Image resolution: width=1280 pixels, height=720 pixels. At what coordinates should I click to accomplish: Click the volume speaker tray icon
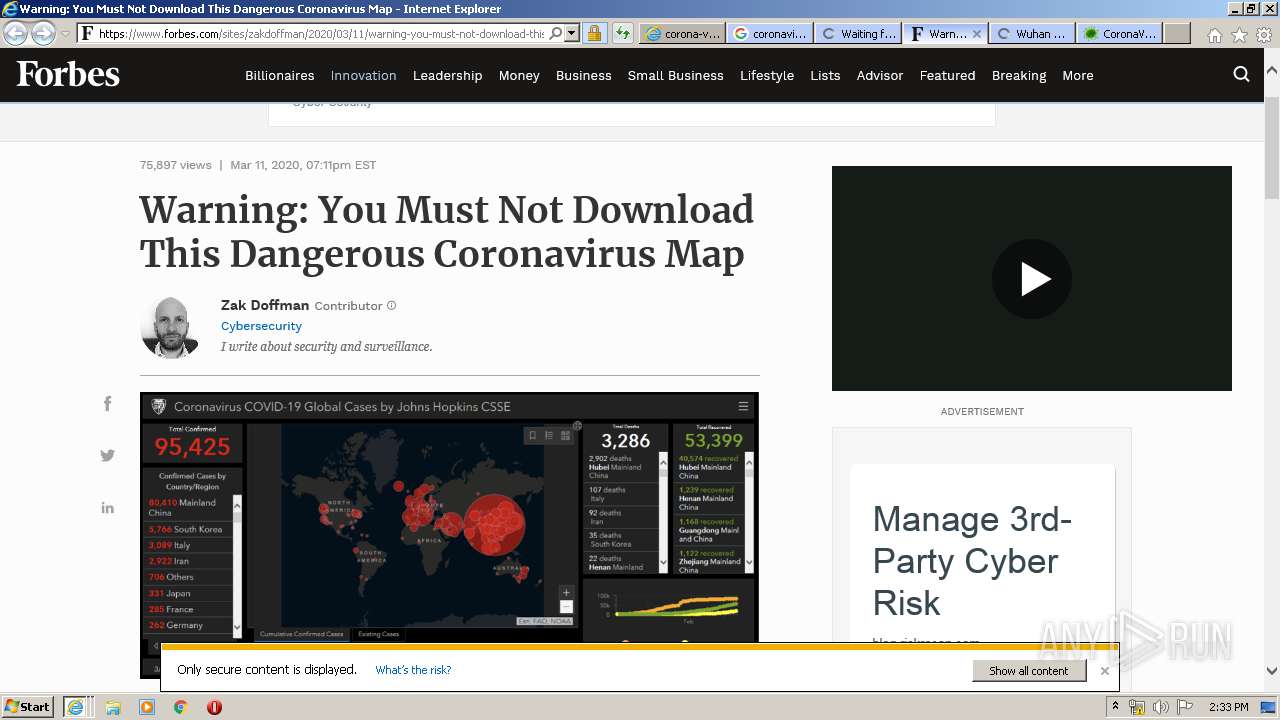coord(1160,707)
